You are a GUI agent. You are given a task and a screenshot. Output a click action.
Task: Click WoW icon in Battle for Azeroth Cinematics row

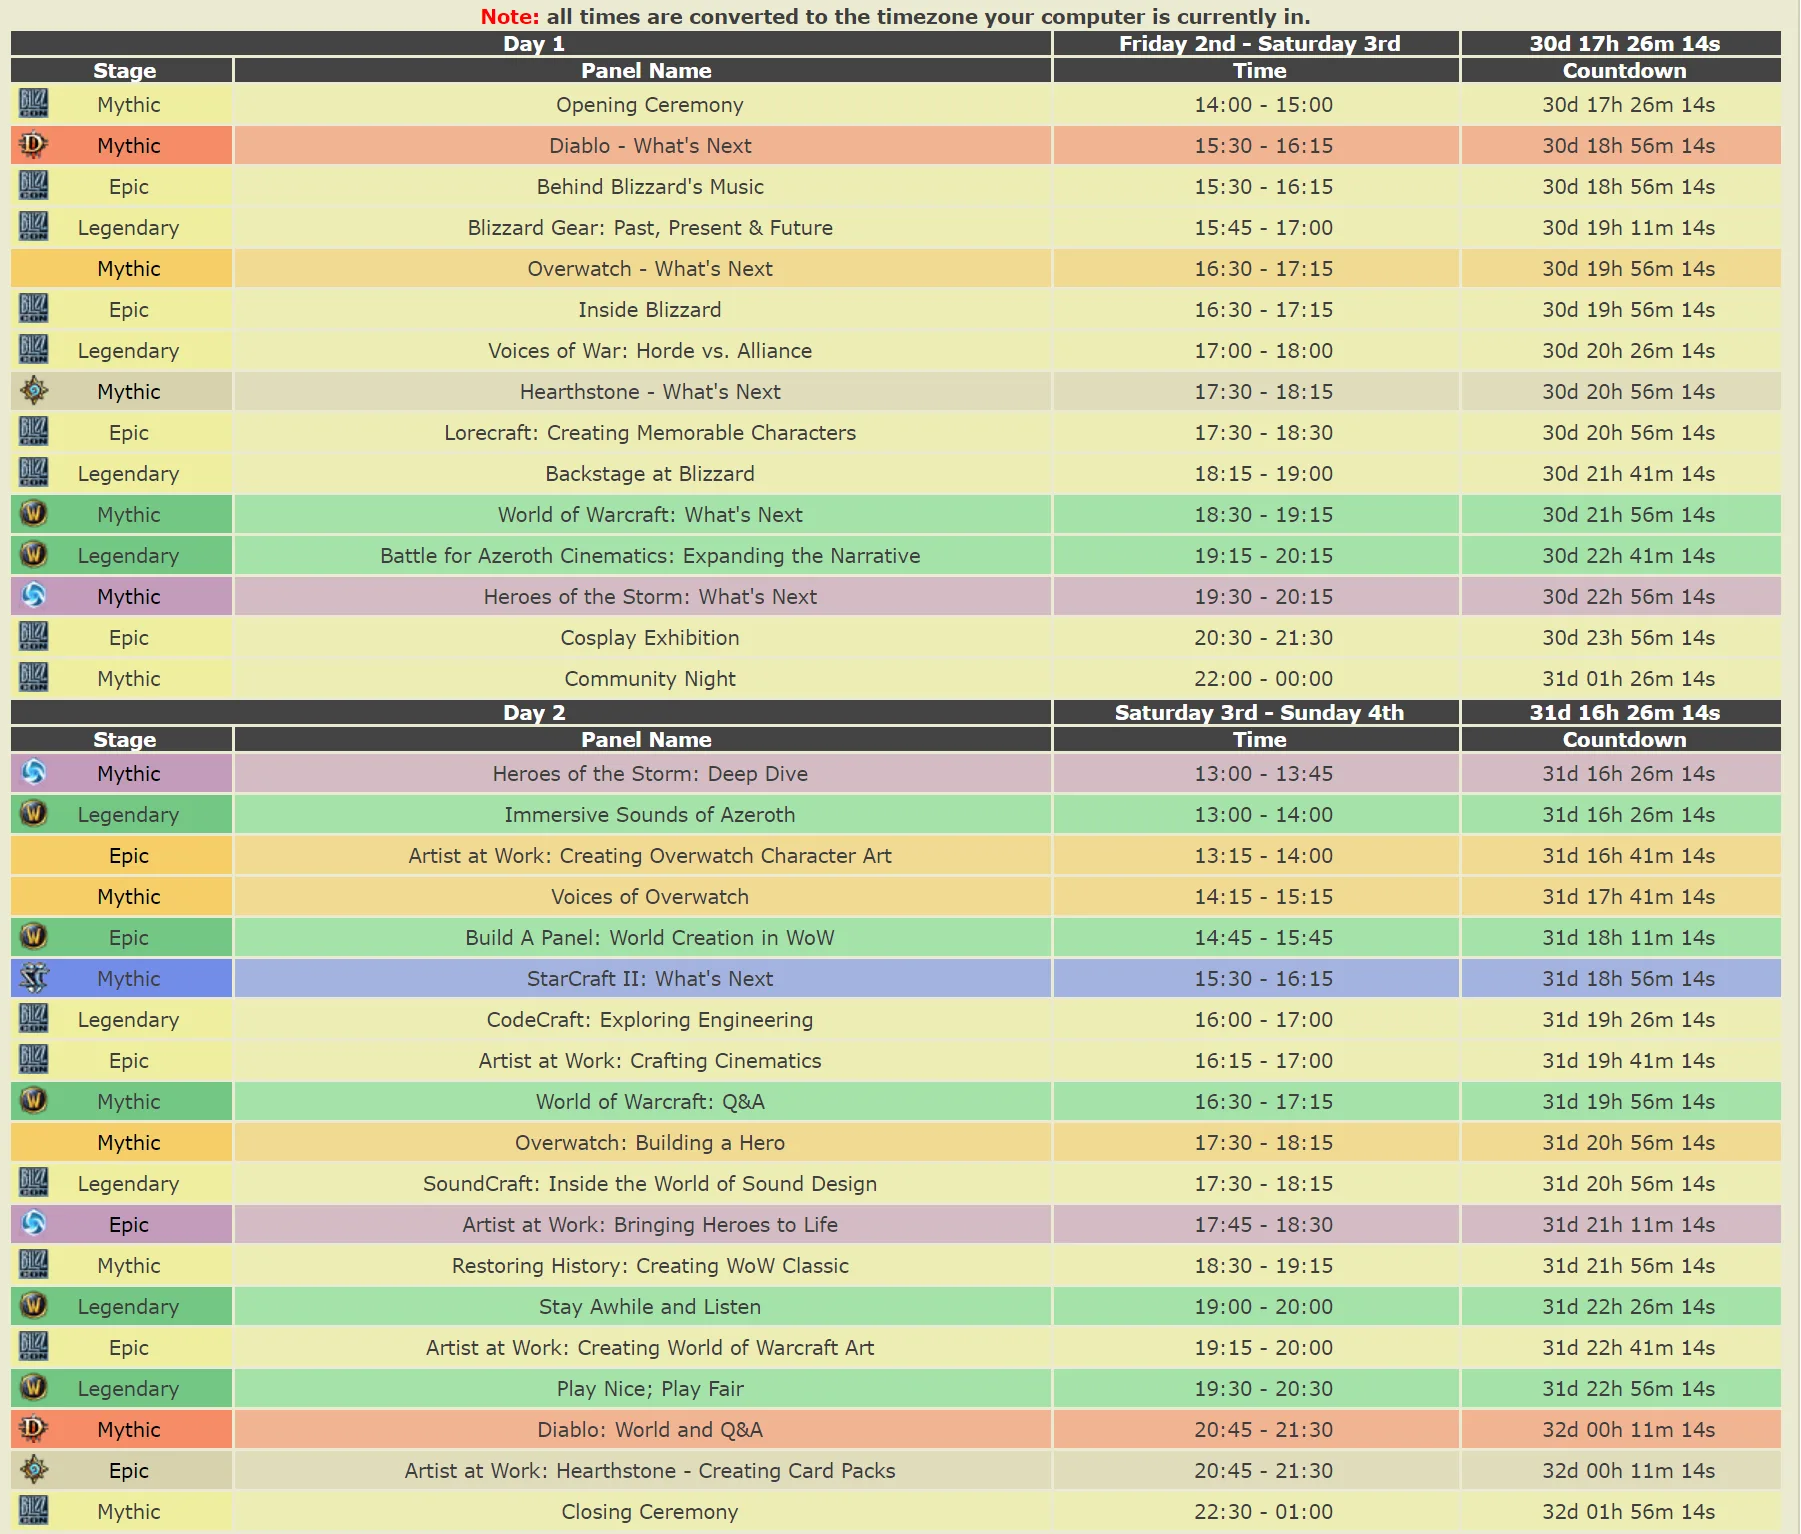(33, 554)
